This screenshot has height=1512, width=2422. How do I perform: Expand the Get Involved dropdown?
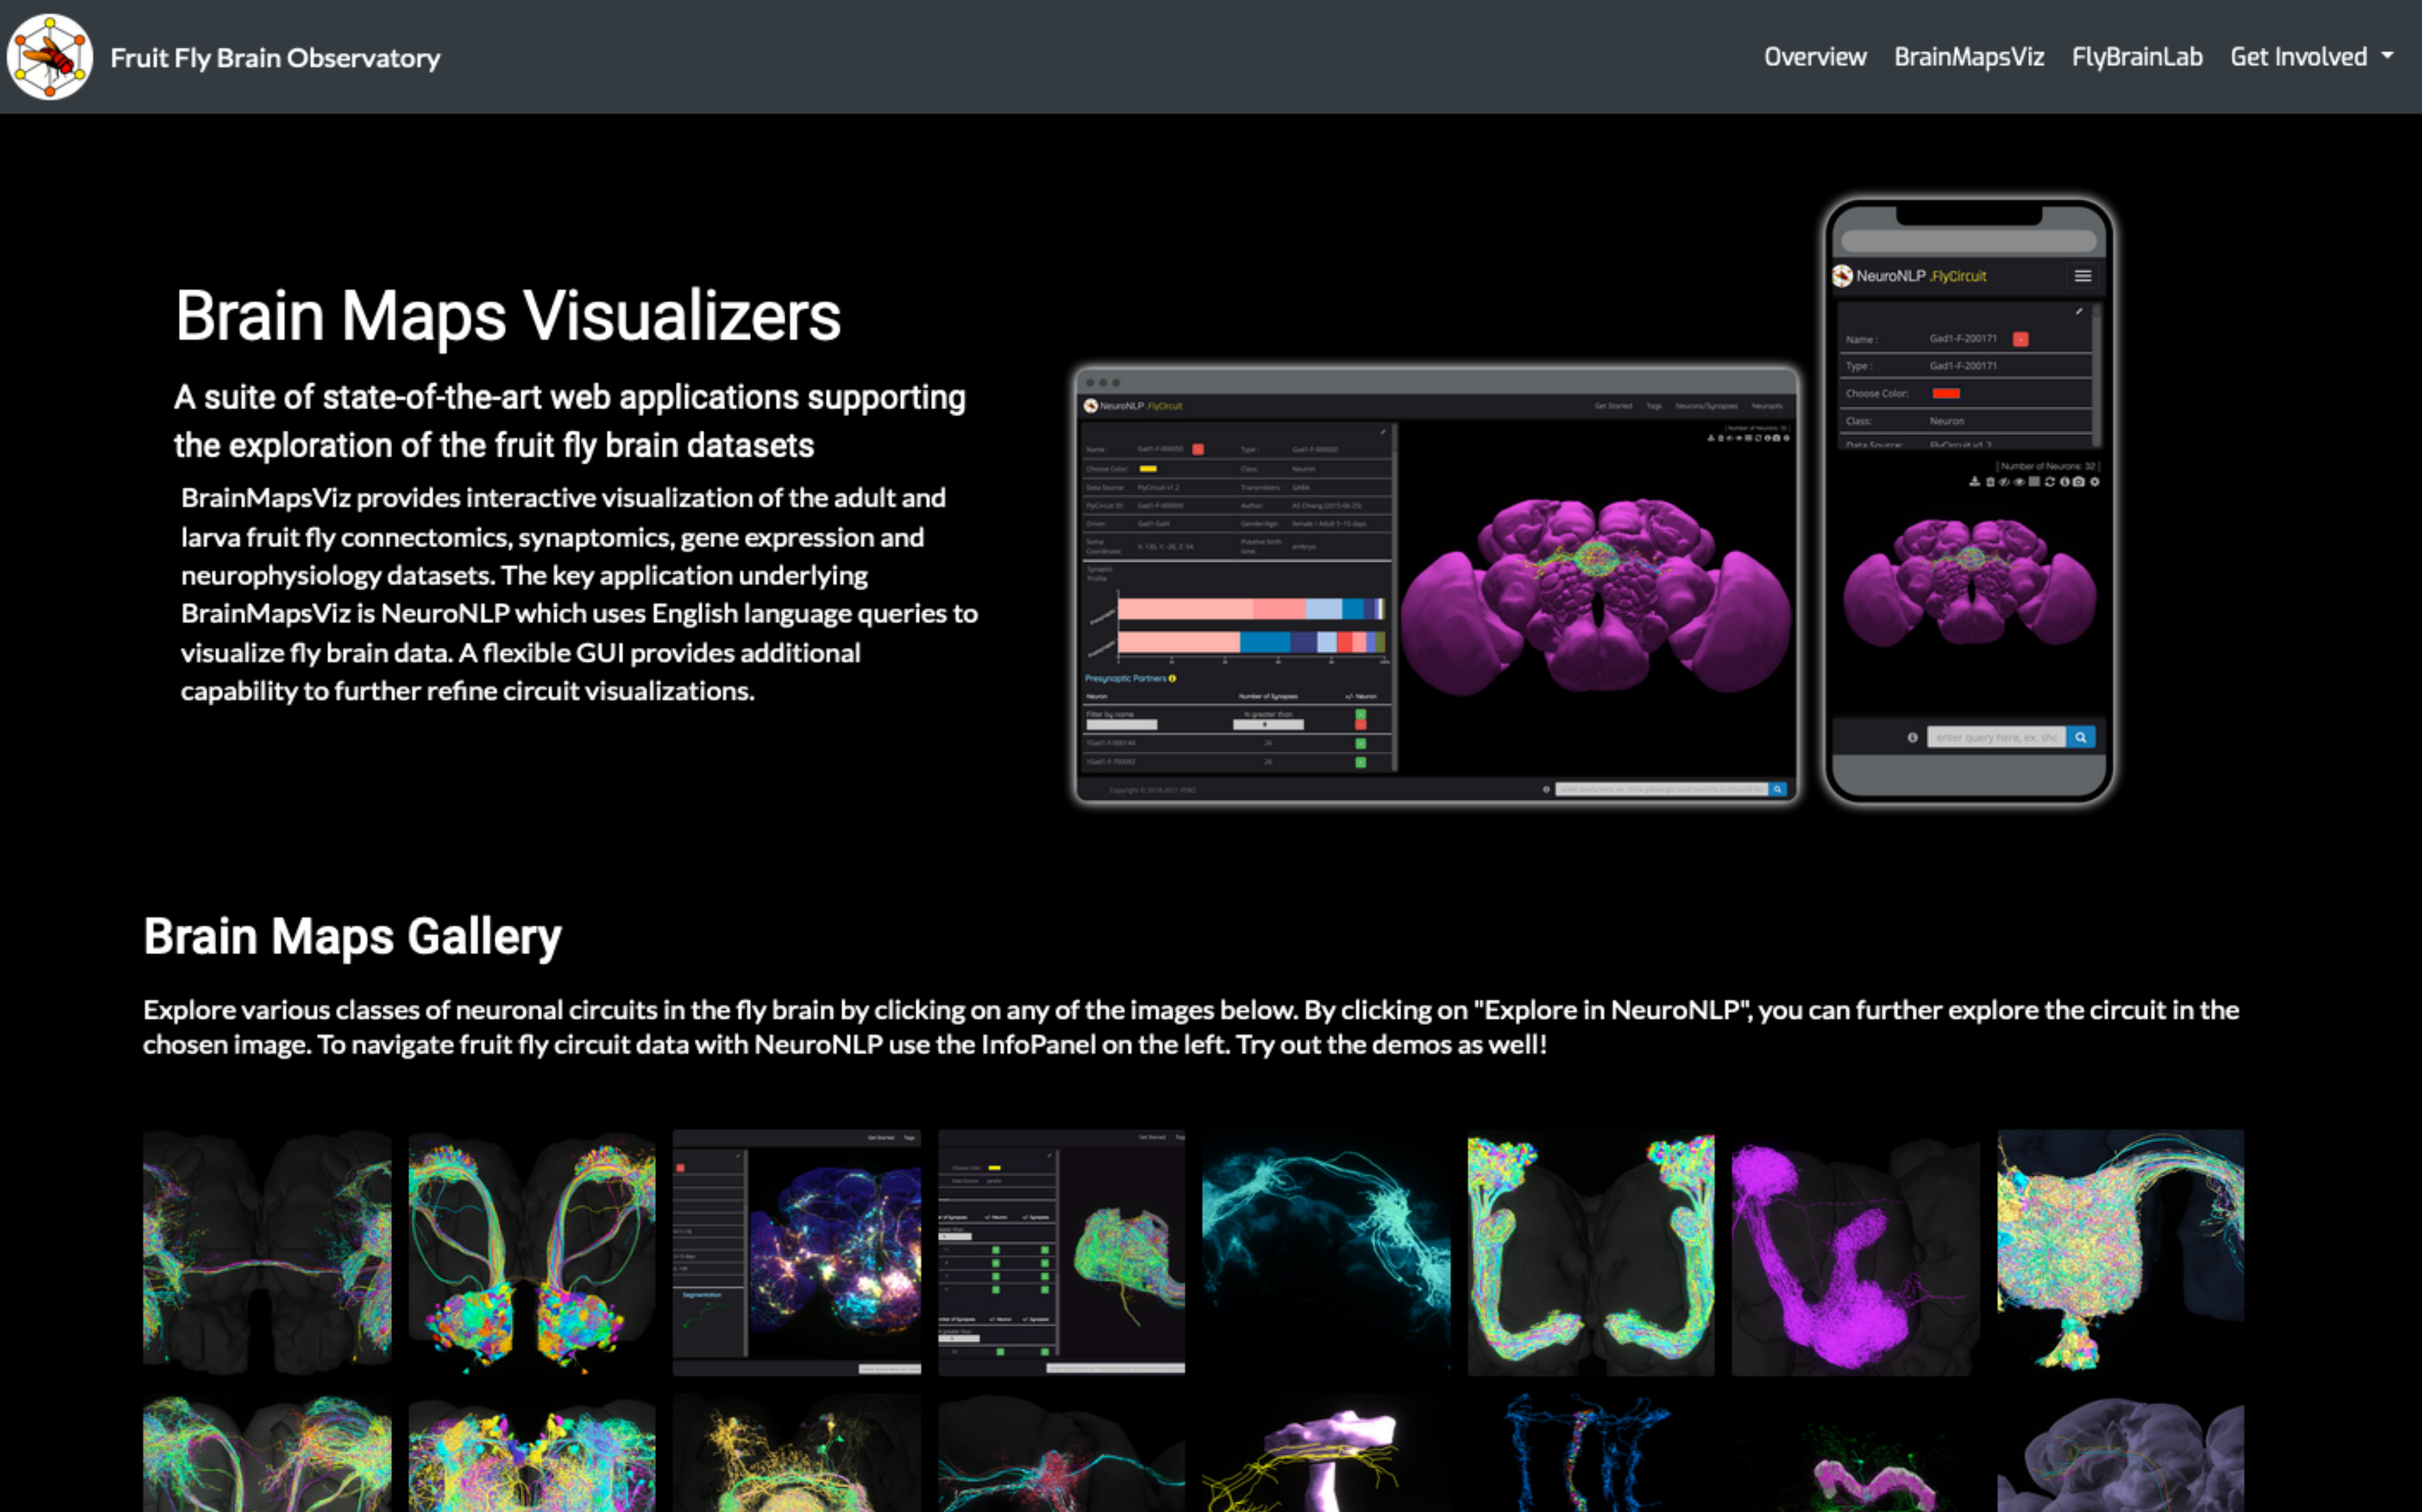point(2298,57)
